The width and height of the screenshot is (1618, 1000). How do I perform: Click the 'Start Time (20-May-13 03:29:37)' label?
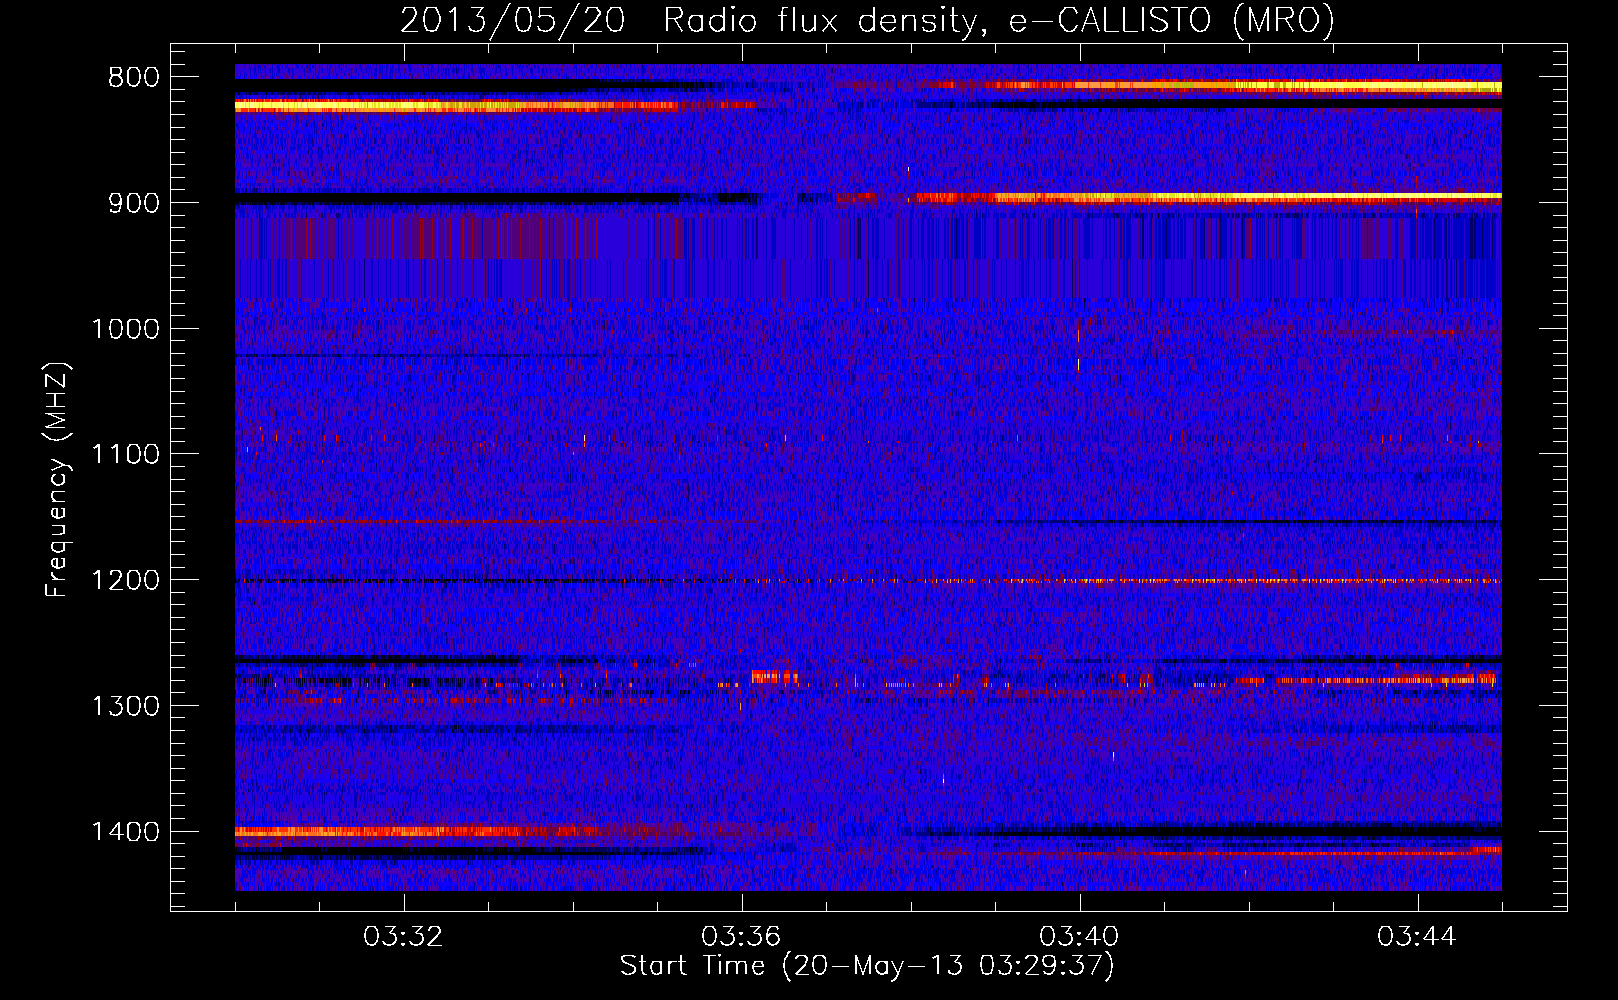(x=866, y=966)
